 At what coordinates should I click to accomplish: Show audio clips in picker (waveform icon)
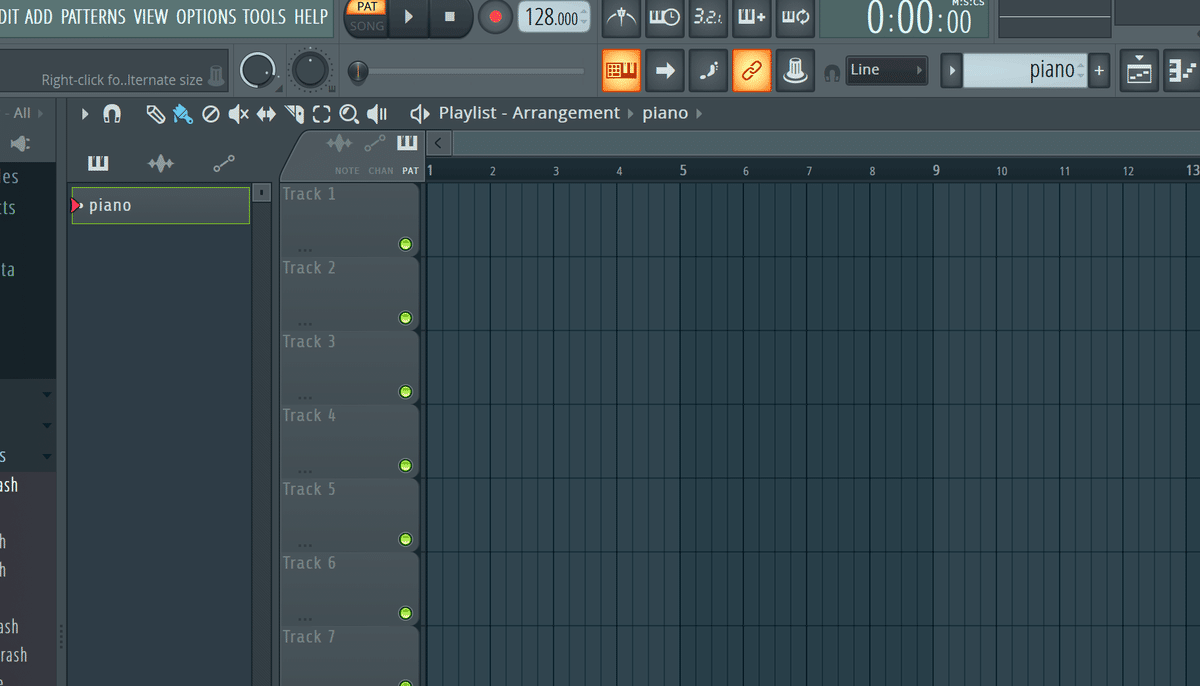[161, 163]
